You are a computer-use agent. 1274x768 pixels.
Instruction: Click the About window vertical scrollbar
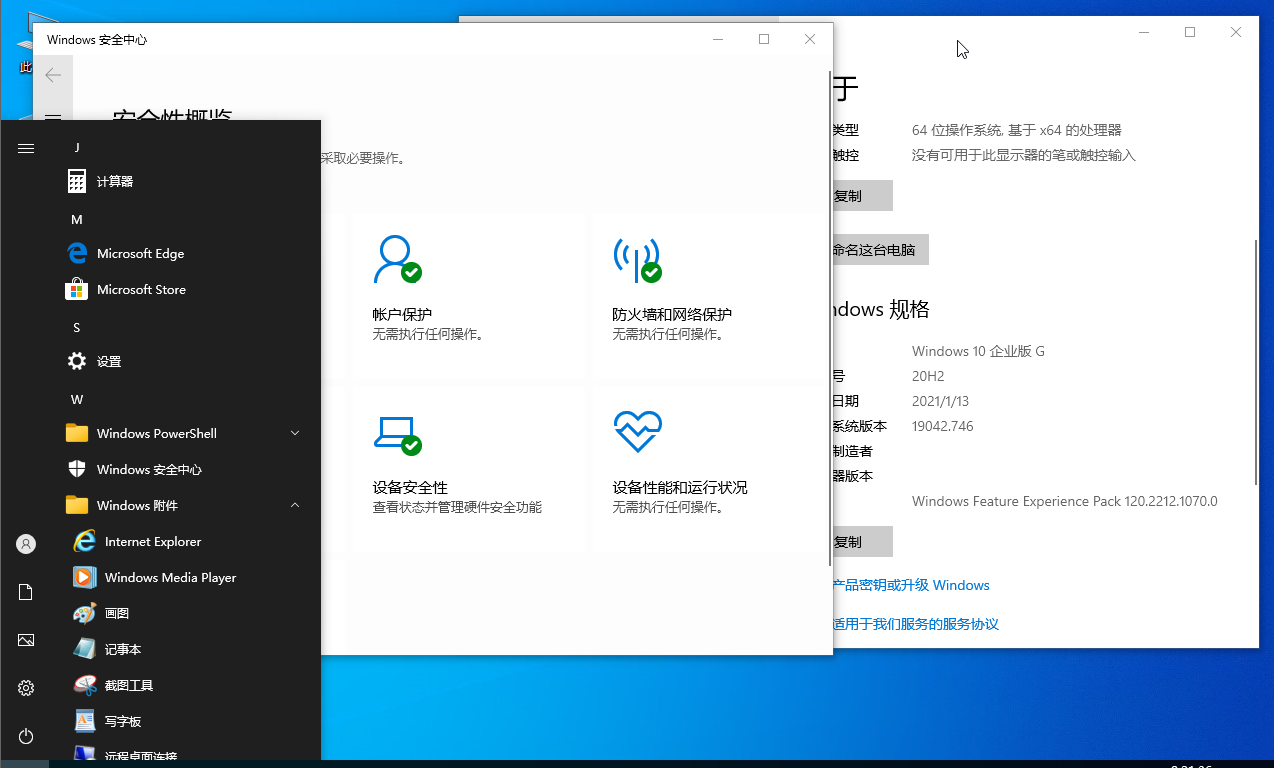(1257, 360)
